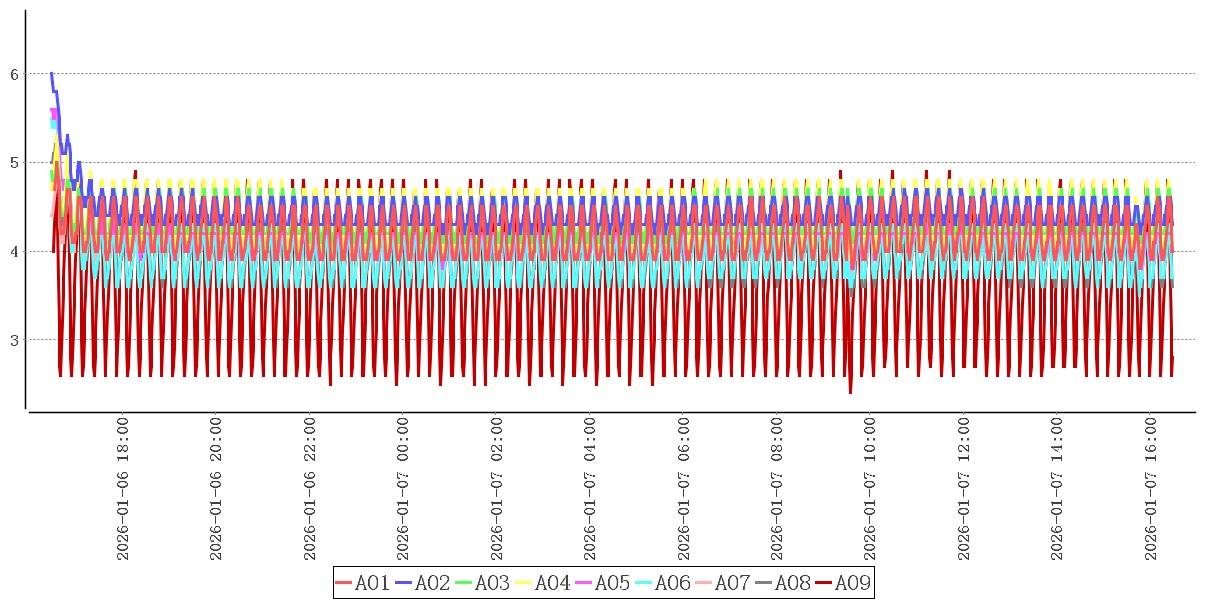The width and height of the screenshot is (1207, 600).
Task: Click the y-axis value label 3
Action: pos(15,340)
